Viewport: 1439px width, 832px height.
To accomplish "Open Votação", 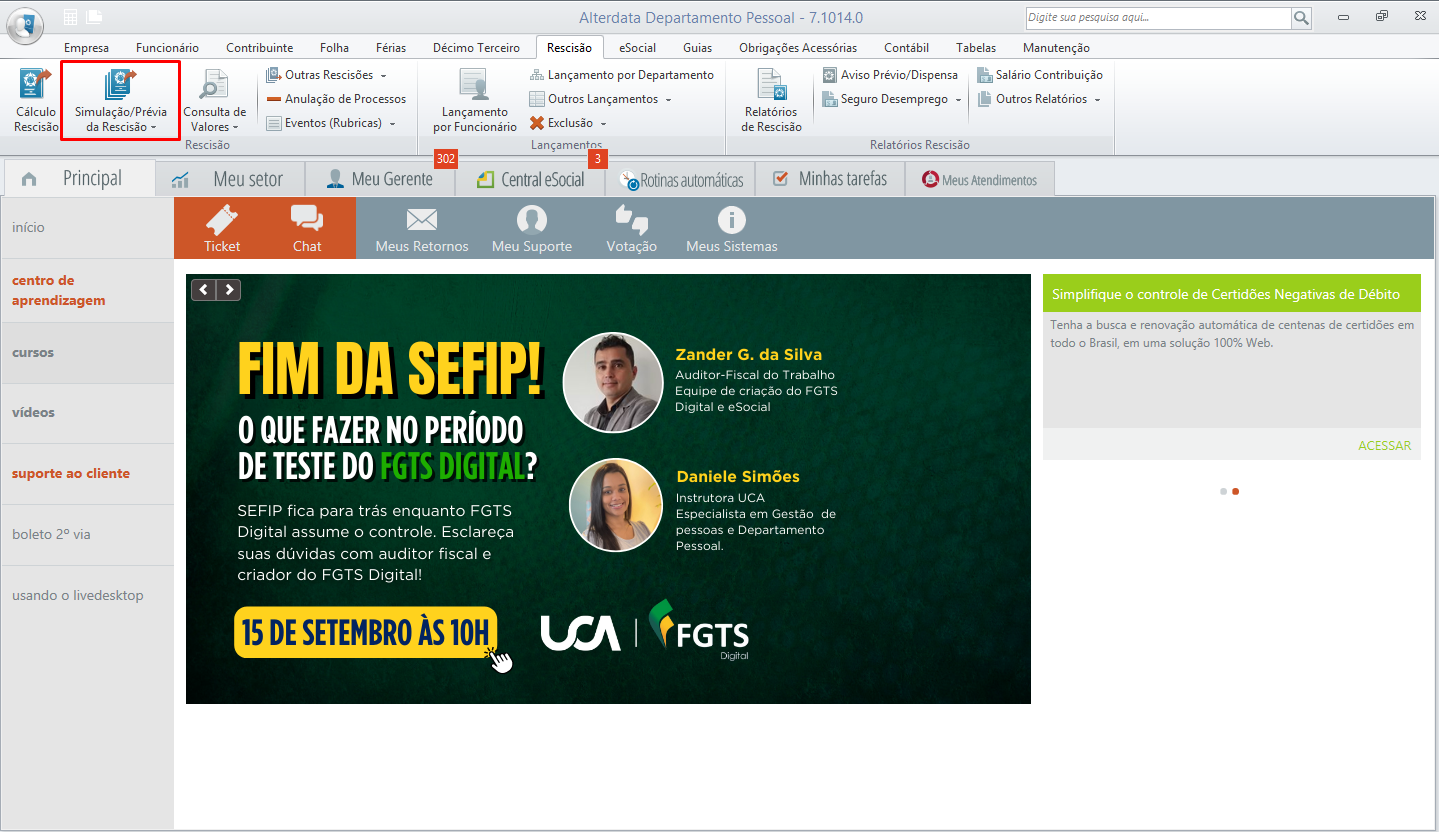I will [x=632, y=229].
